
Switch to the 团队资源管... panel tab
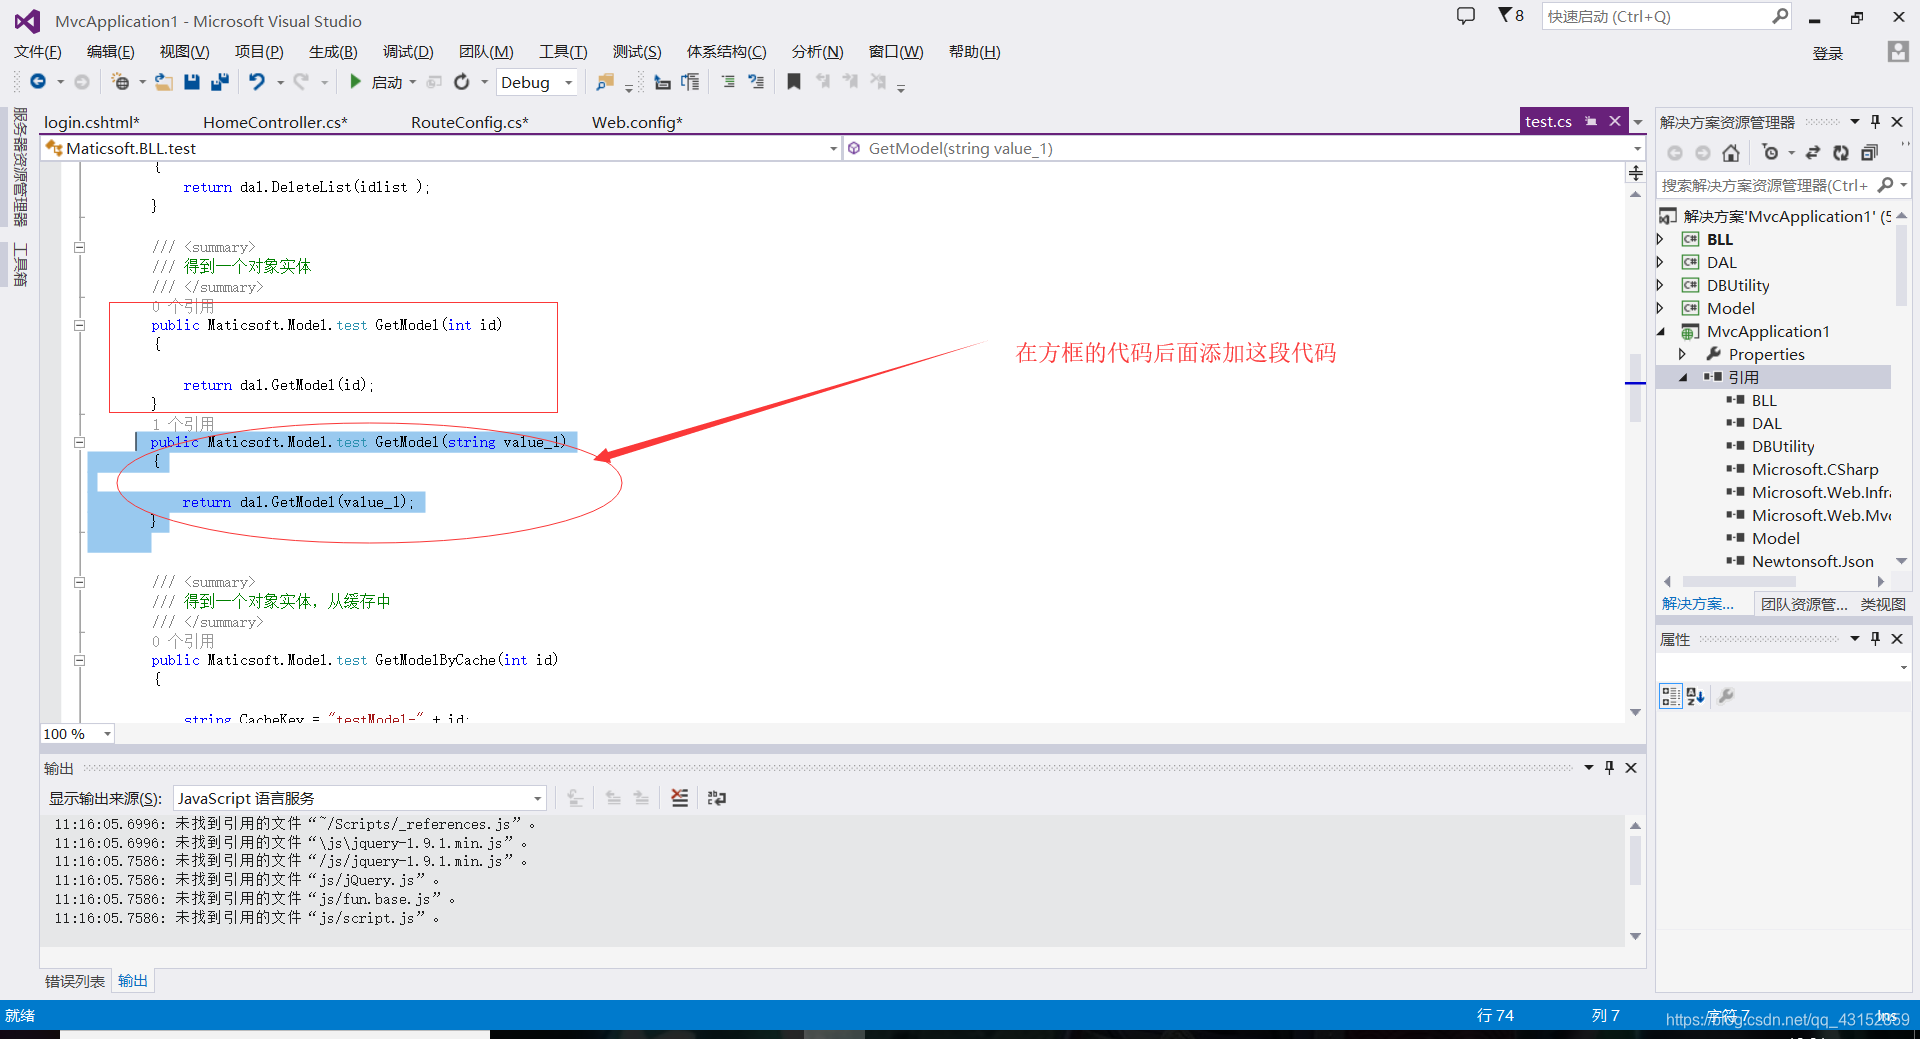(x=1804, y=604)
